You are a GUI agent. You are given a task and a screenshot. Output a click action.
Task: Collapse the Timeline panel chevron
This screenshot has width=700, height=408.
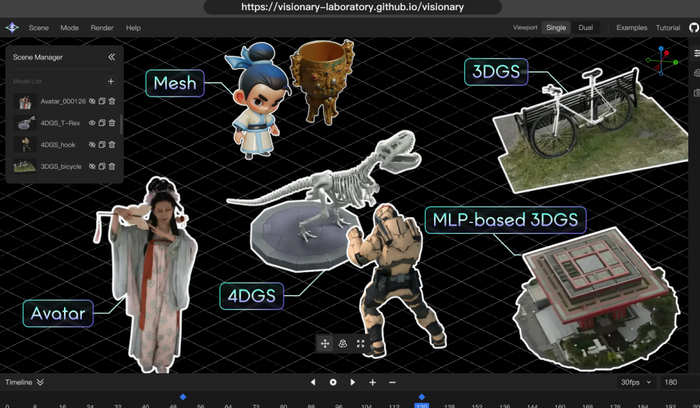coord(40,382)
